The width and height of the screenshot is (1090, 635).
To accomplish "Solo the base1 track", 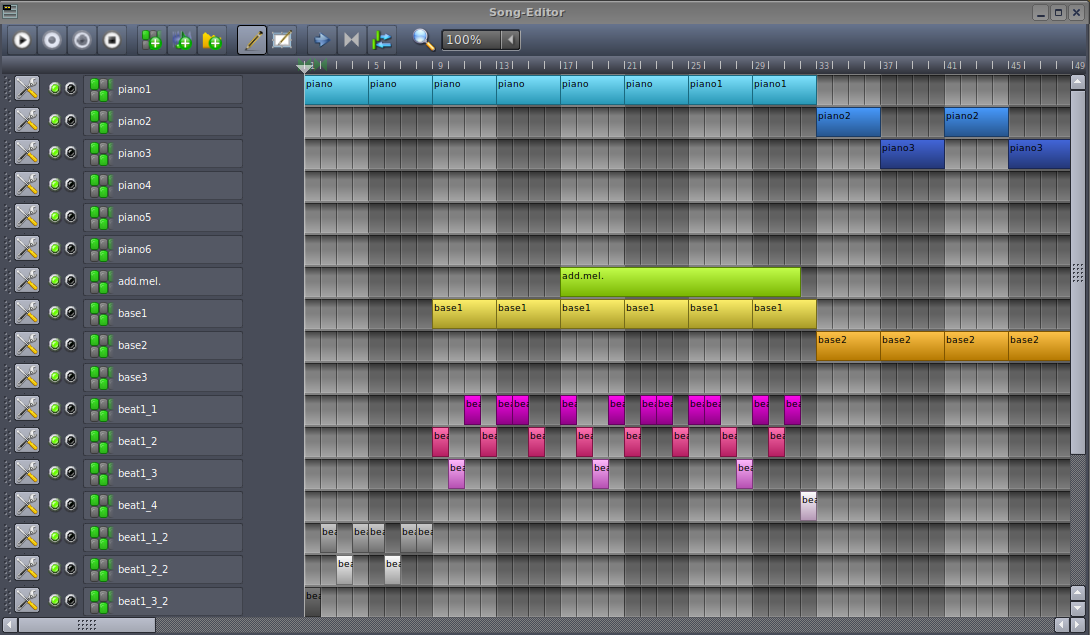I will coord(71,312).
